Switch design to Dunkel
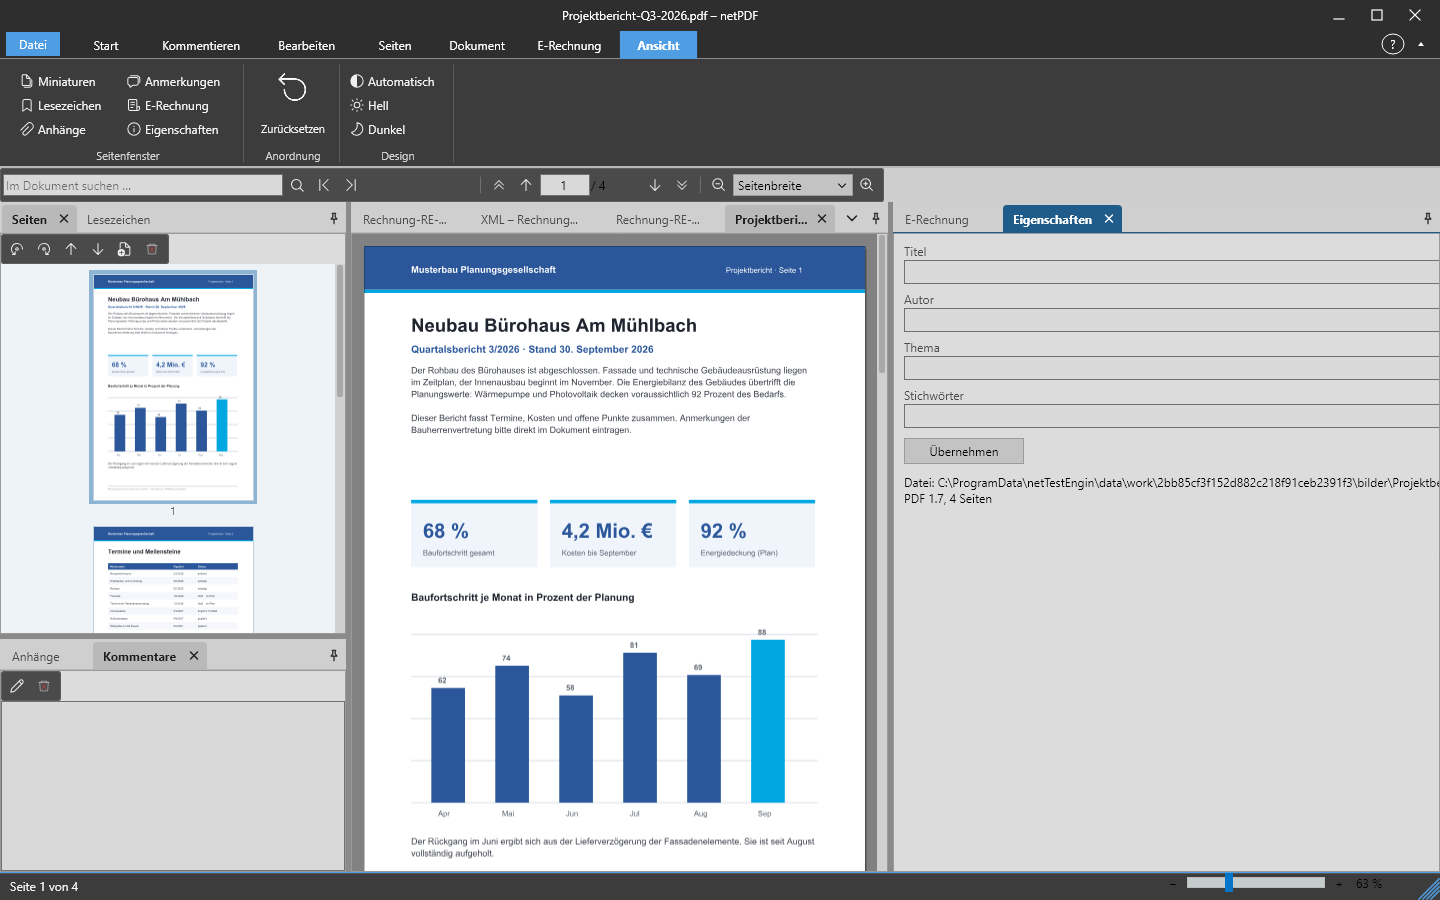The image size is (1440, 900). click(x=377, y=129)
